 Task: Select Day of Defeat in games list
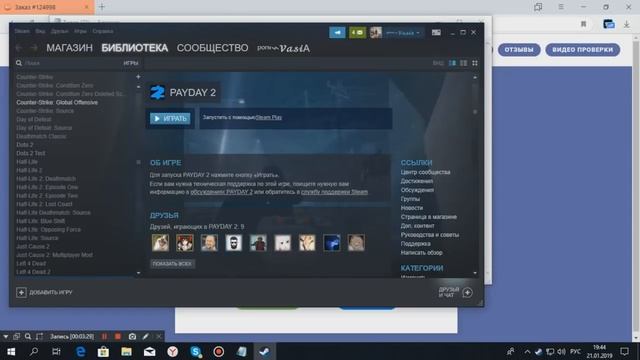point(34,119)
